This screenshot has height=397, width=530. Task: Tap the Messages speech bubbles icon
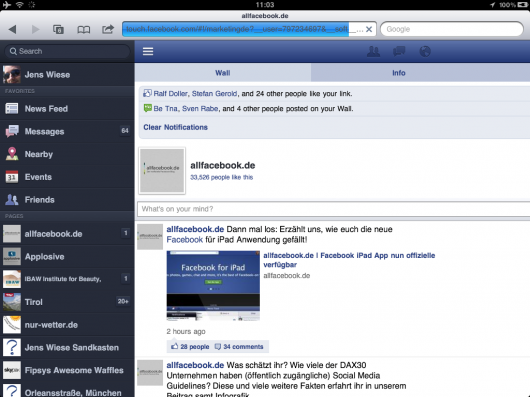coord(12,131)
